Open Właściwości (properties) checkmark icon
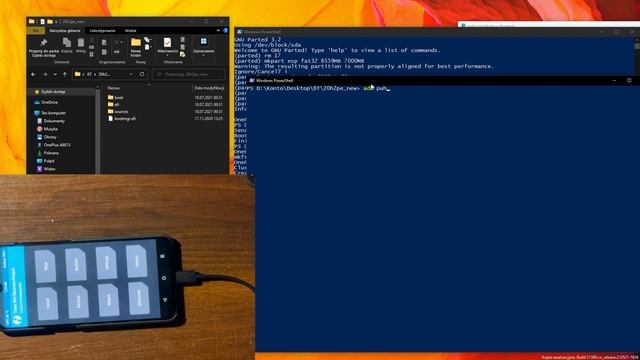The image size is (640, 360). 167,42
